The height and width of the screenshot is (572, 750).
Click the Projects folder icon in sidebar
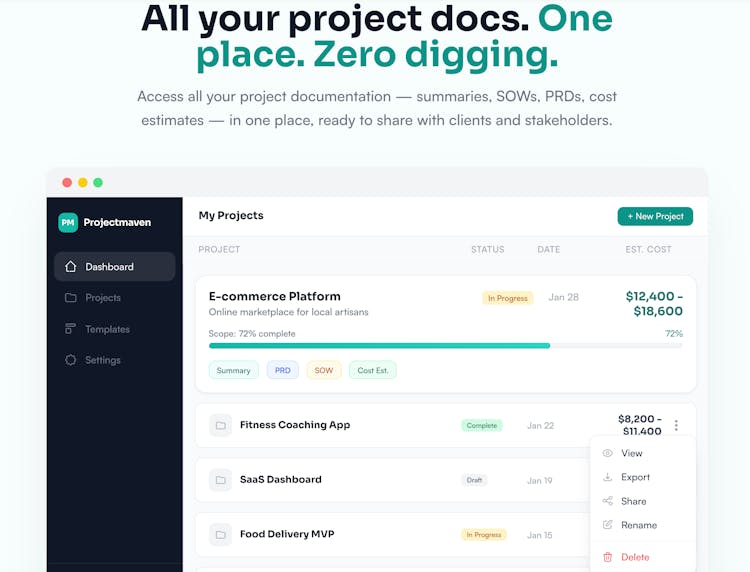[x=70, y=297]
